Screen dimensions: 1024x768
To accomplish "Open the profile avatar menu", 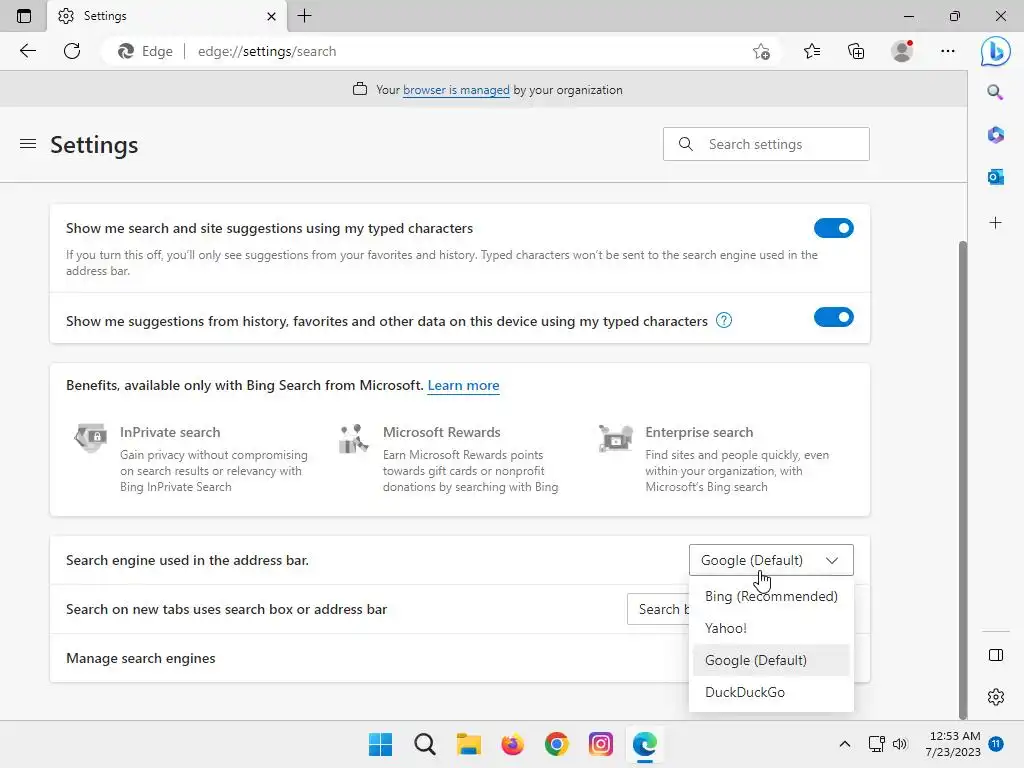I will pyautogui.click(x=902, y=51).
